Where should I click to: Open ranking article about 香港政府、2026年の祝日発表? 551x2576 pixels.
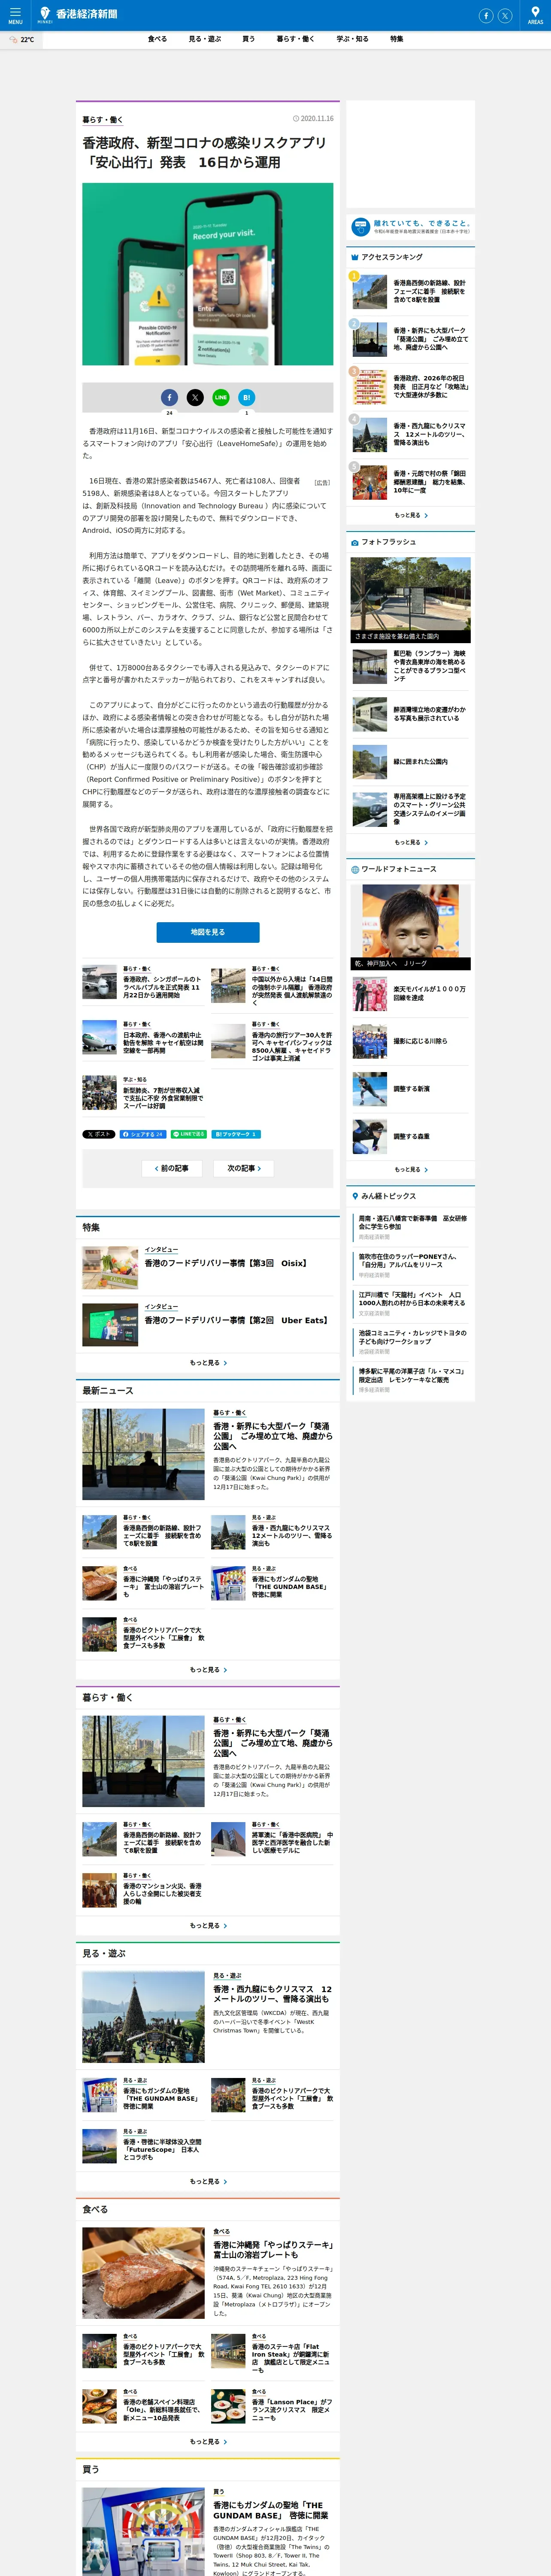pyautogui.click(x=430, y=386)
